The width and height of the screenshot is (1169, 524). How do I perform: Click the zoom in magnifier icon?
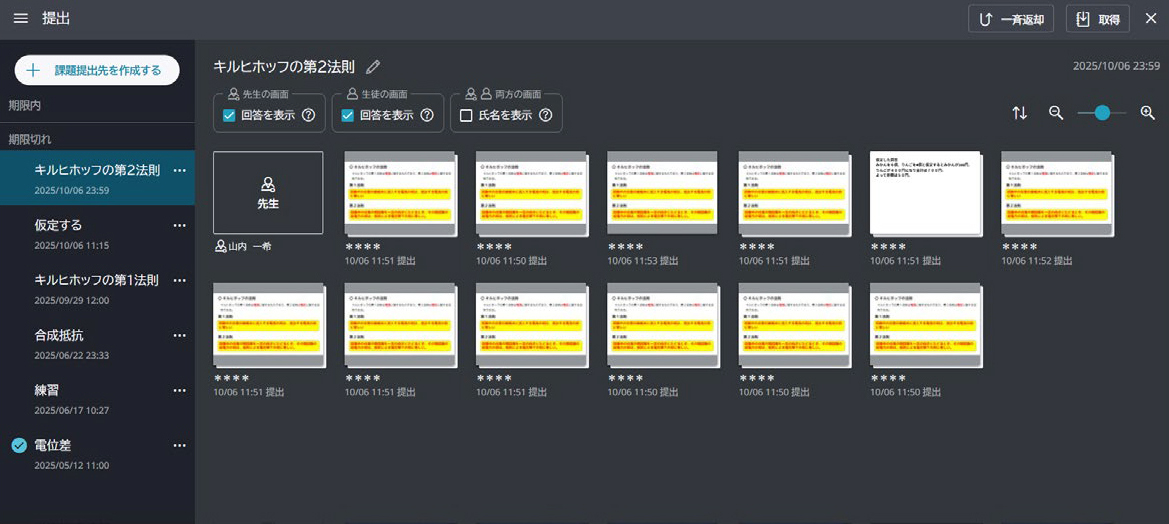point(1147,113)
